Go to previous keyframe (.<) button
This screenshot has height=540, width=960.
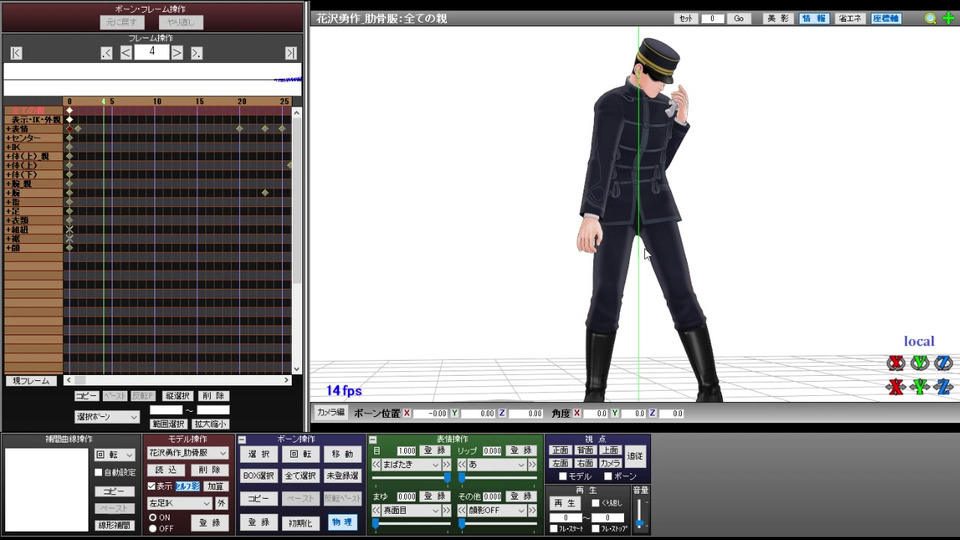[107, 53]
